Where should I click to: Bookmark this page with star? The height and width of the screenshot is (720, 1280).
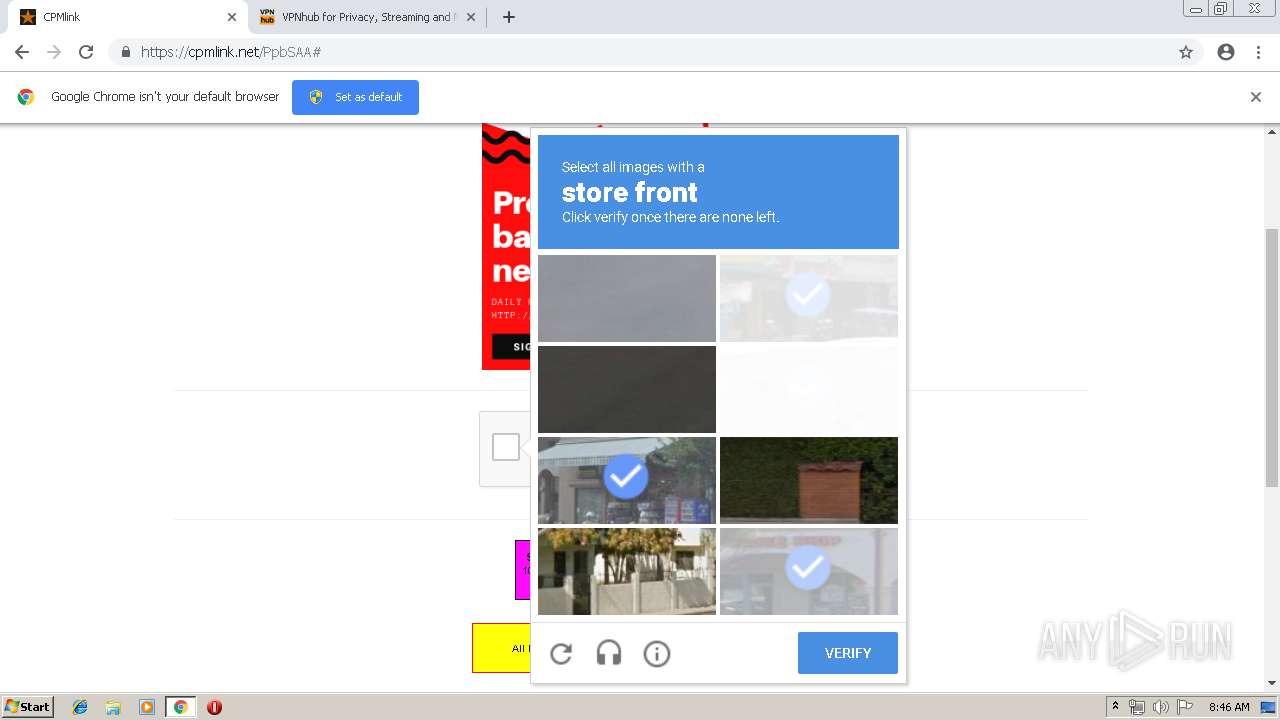pyautogui.click(x=1186, y=52)
